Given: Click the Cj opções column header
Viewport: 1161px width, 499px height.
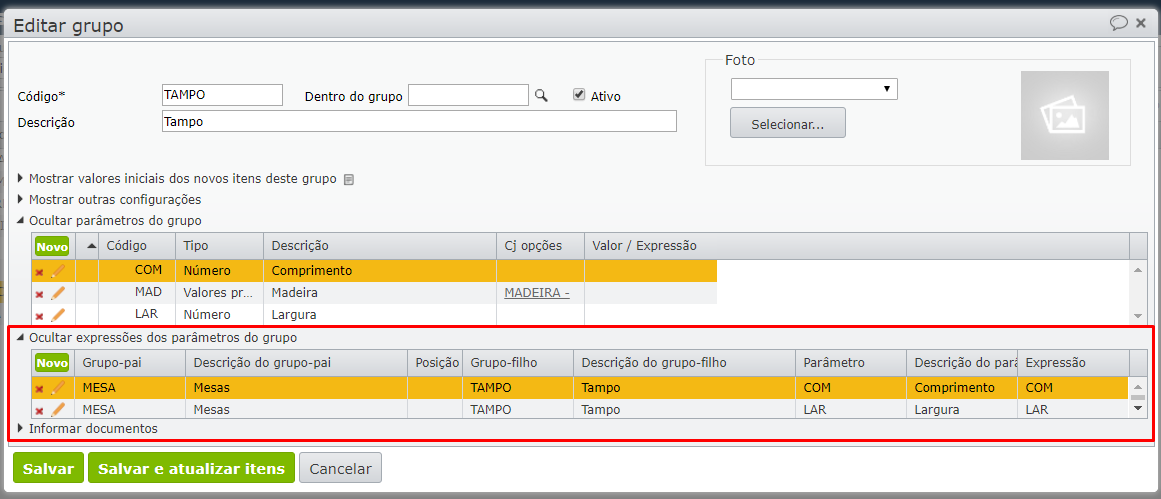Looking at the screenshot, I should tap(541, 245).
